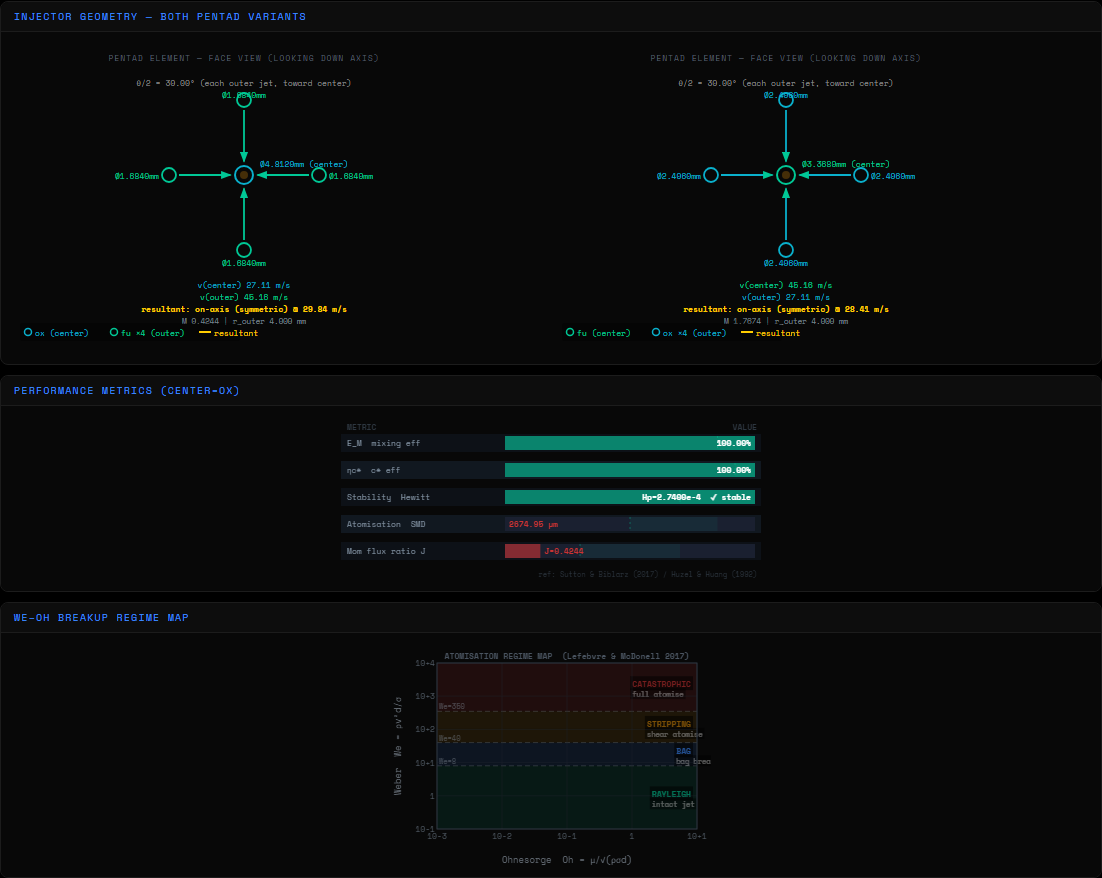Click the 'We=8' threshold label

[x=448, y=761]
